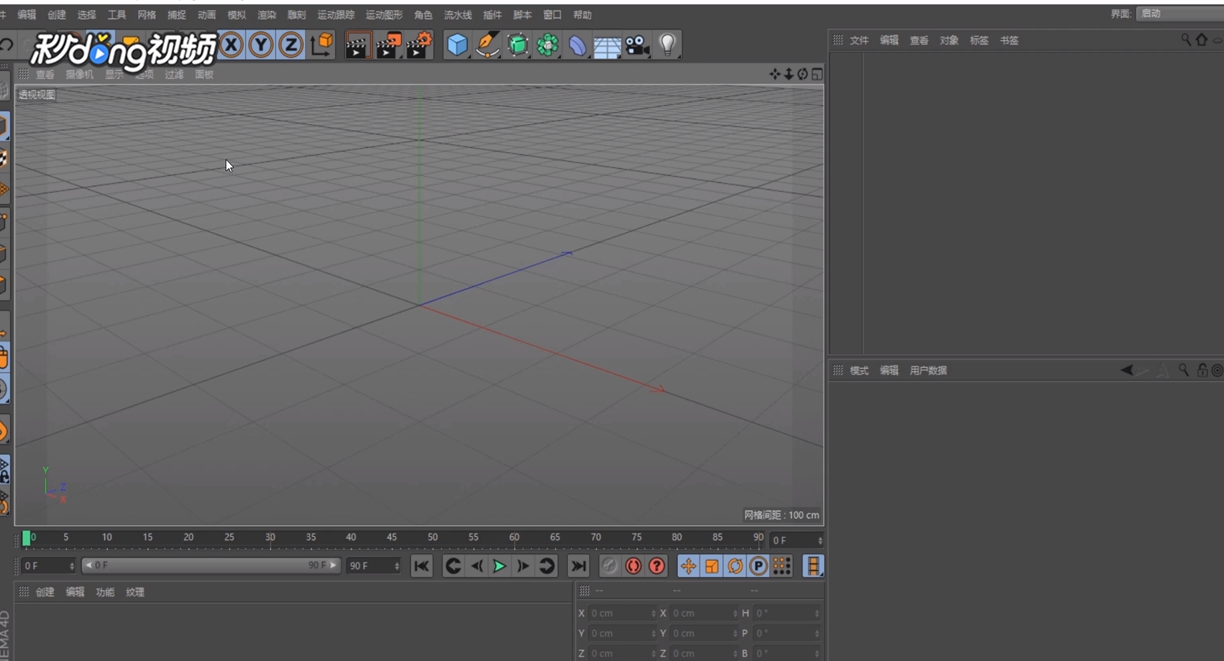Play the animation forwards
The image size is (1224, 661).
pyautogui.click(x=499, y=566)
